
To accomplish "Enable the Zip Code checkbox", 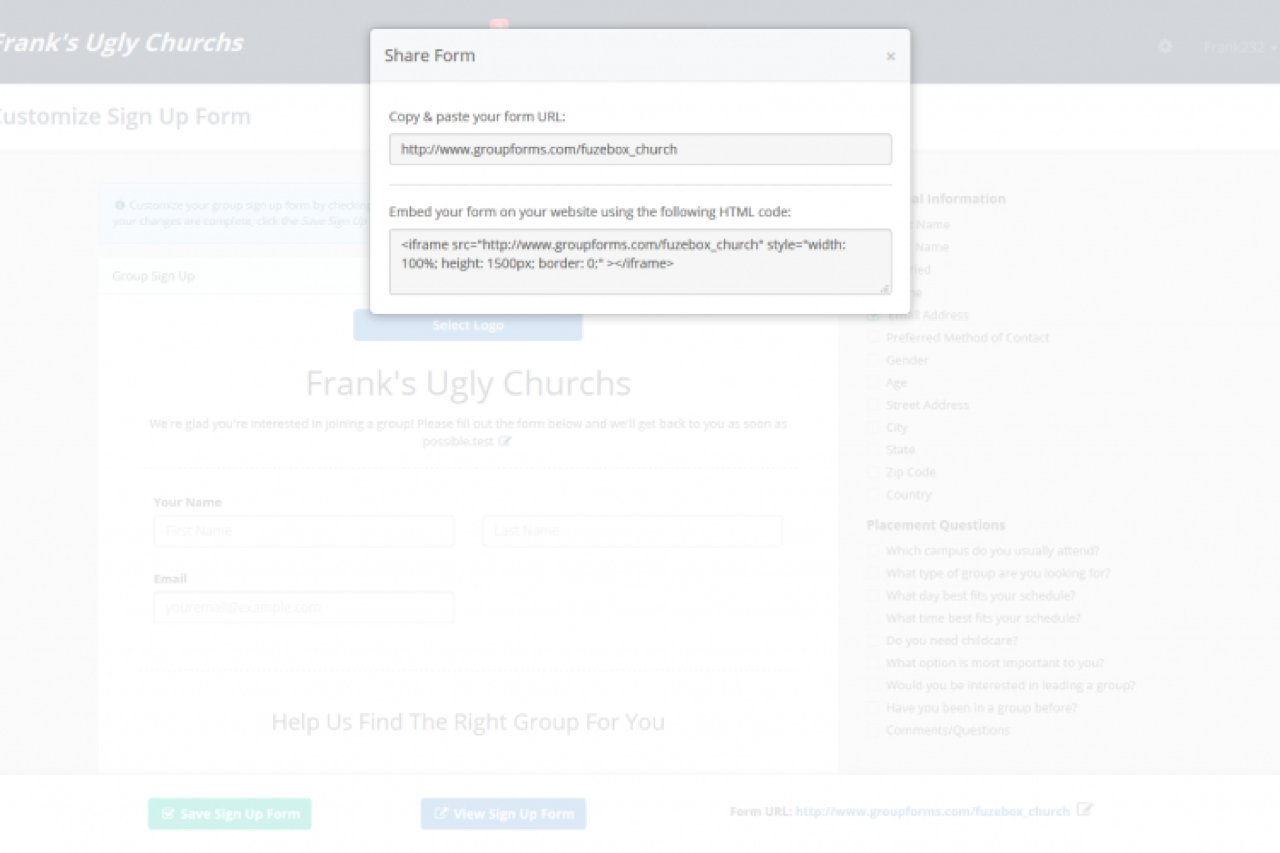I will coord(873,472).
